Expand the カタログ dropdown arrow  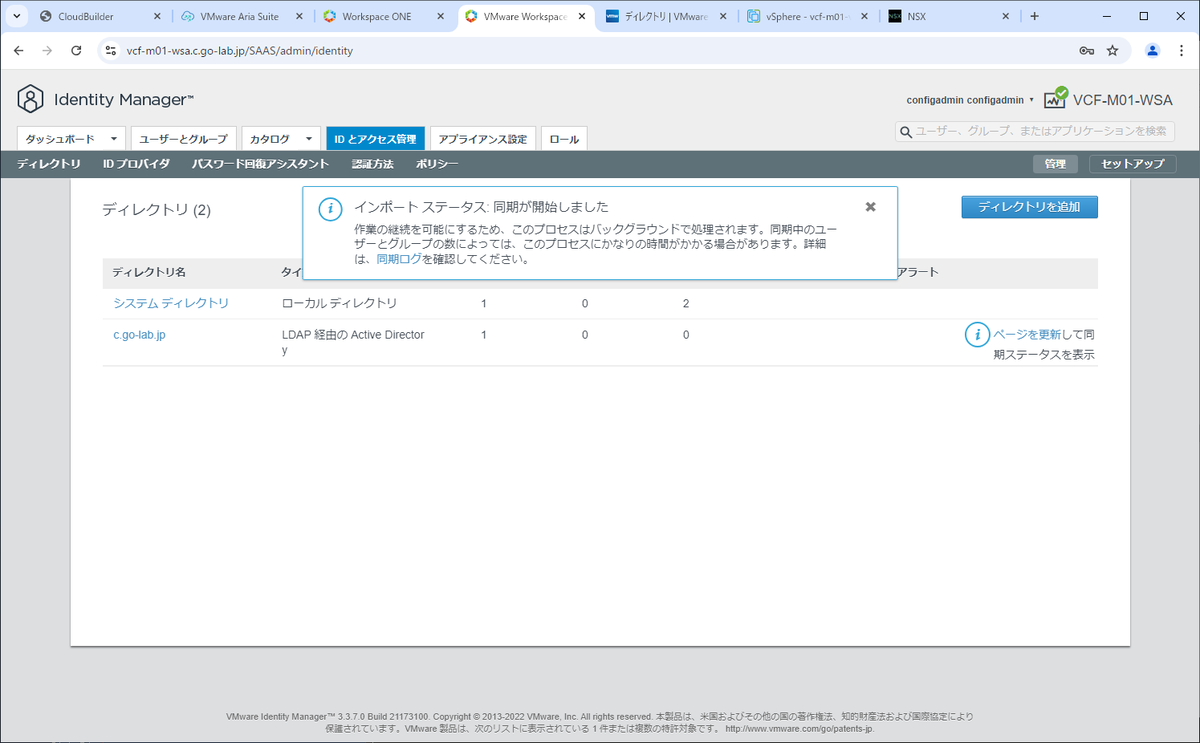pyautogui.click(x=309, y=139)
